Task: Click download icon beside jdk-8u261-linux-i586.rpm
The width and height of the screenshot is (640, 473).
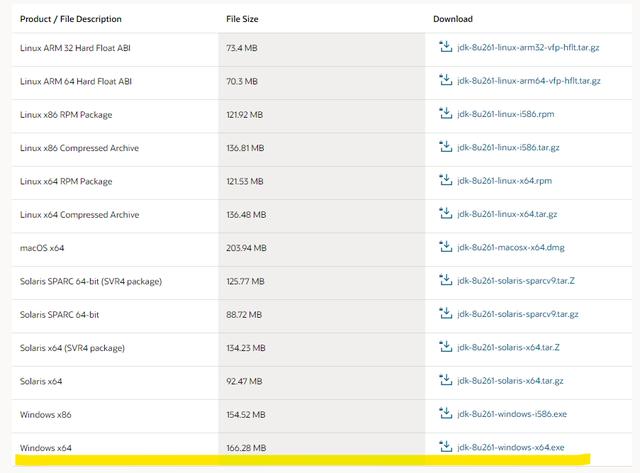Action: (x=445, y=113)
